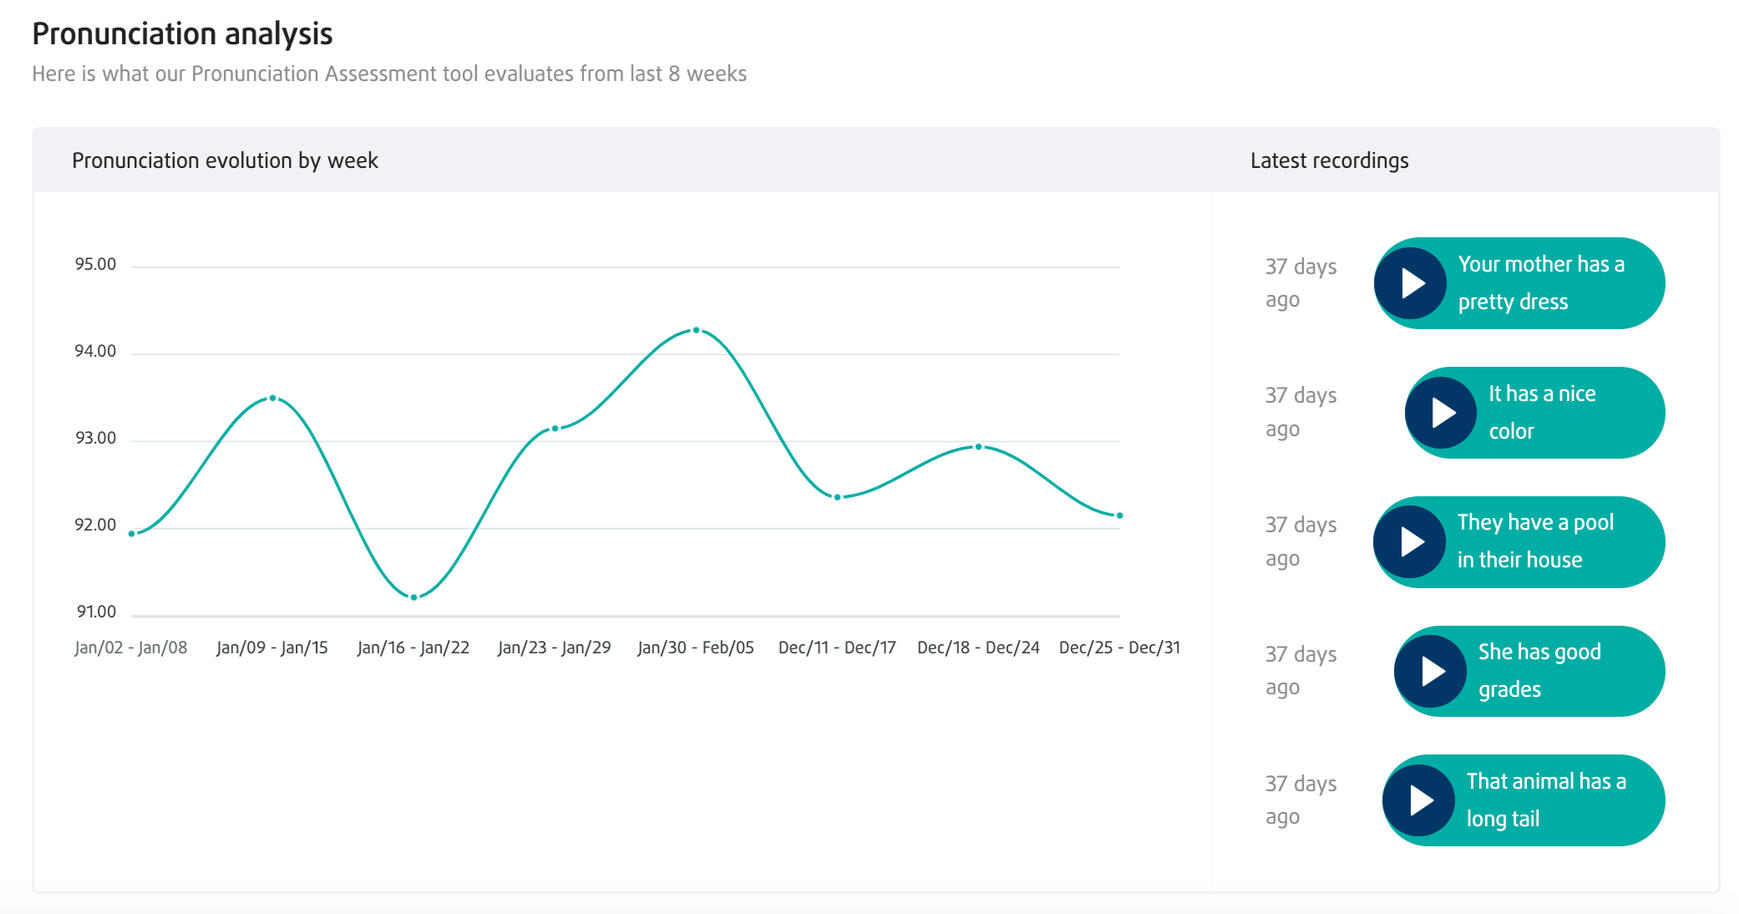Image resolution: width=1739 pixels, height=914 pixels.
Task: Click the 'Pronunciation evolution by week' chart title
Action: pos(225,161)
